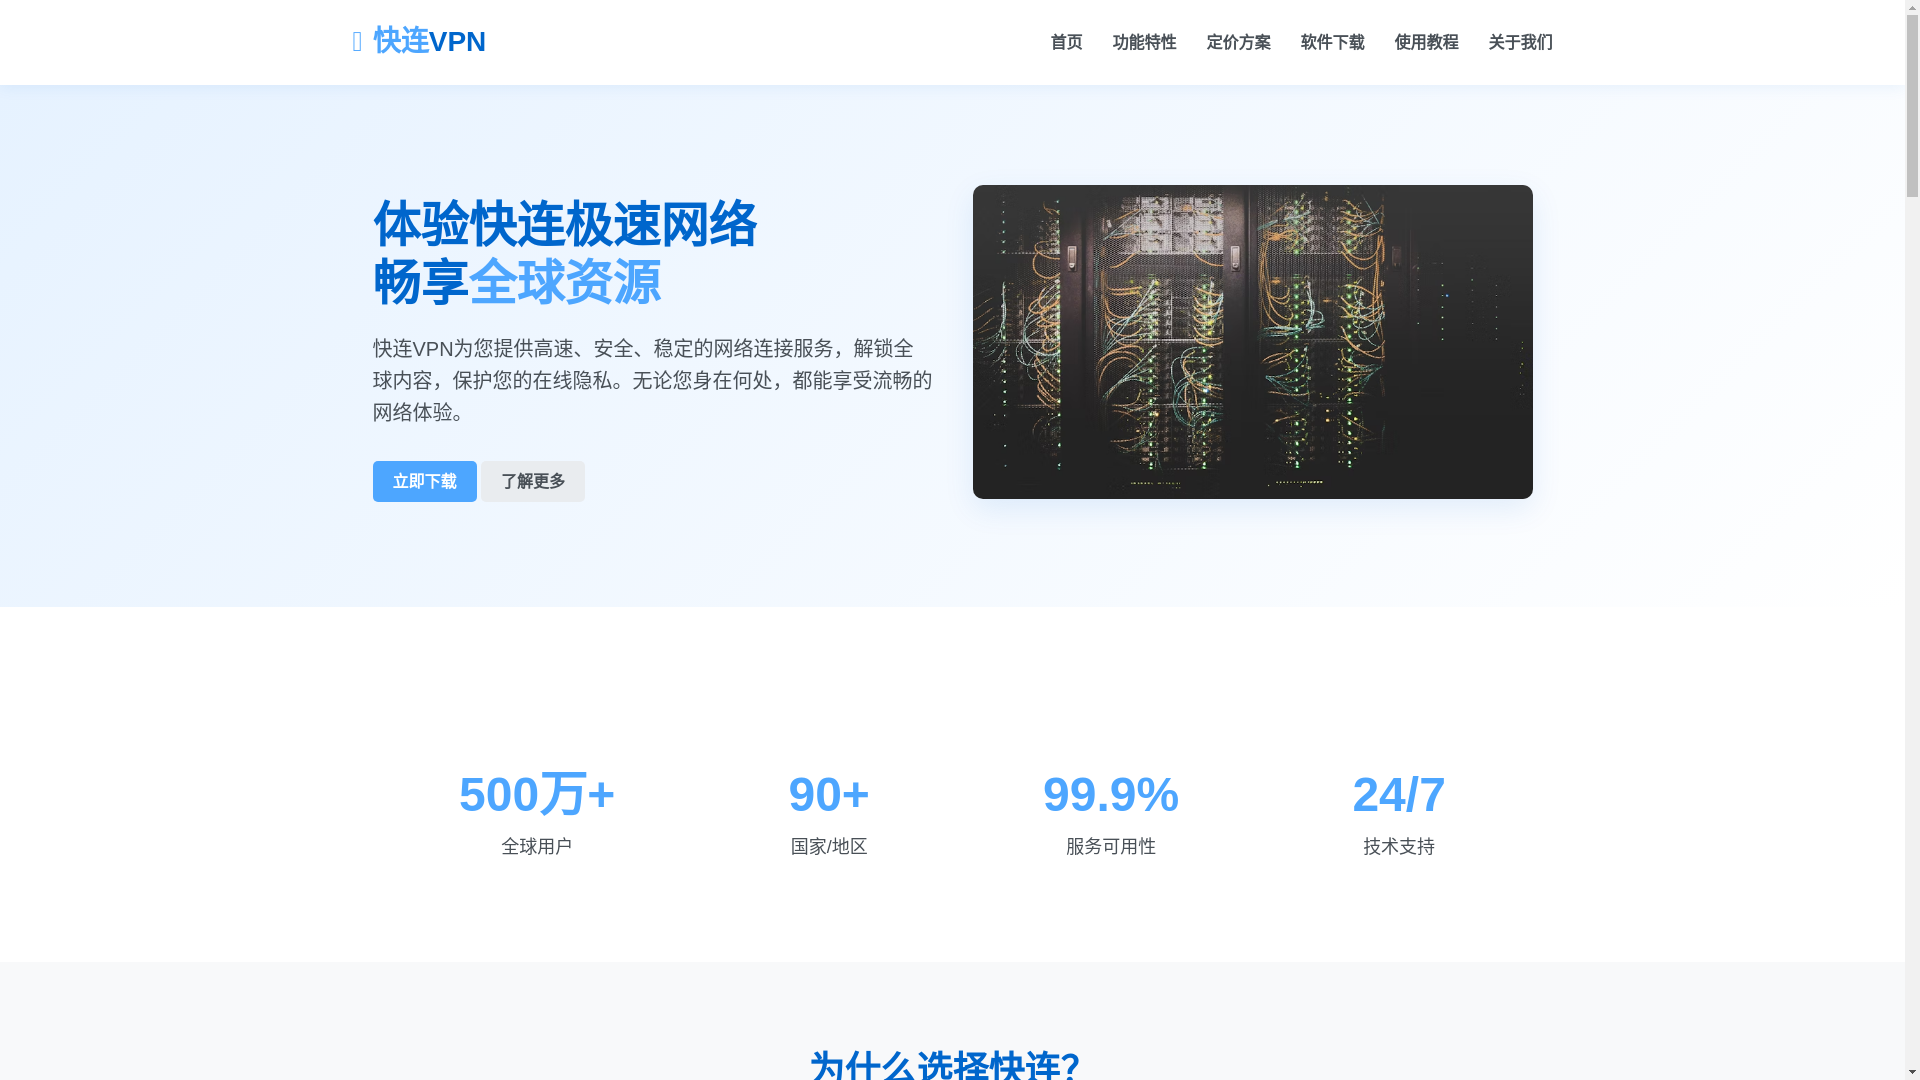Open the 关于我们 navigation link
Screen dimensions: 1920x1080
1520,42
